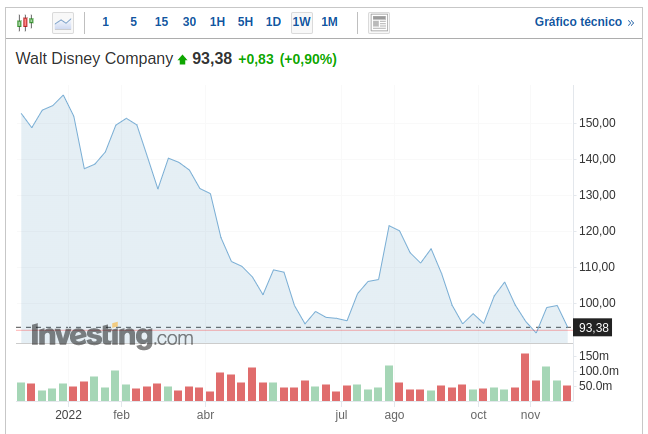The image size is (648, 434).
Task: Click the 140,00 price axis label
Action: click(x=597, y=159)
